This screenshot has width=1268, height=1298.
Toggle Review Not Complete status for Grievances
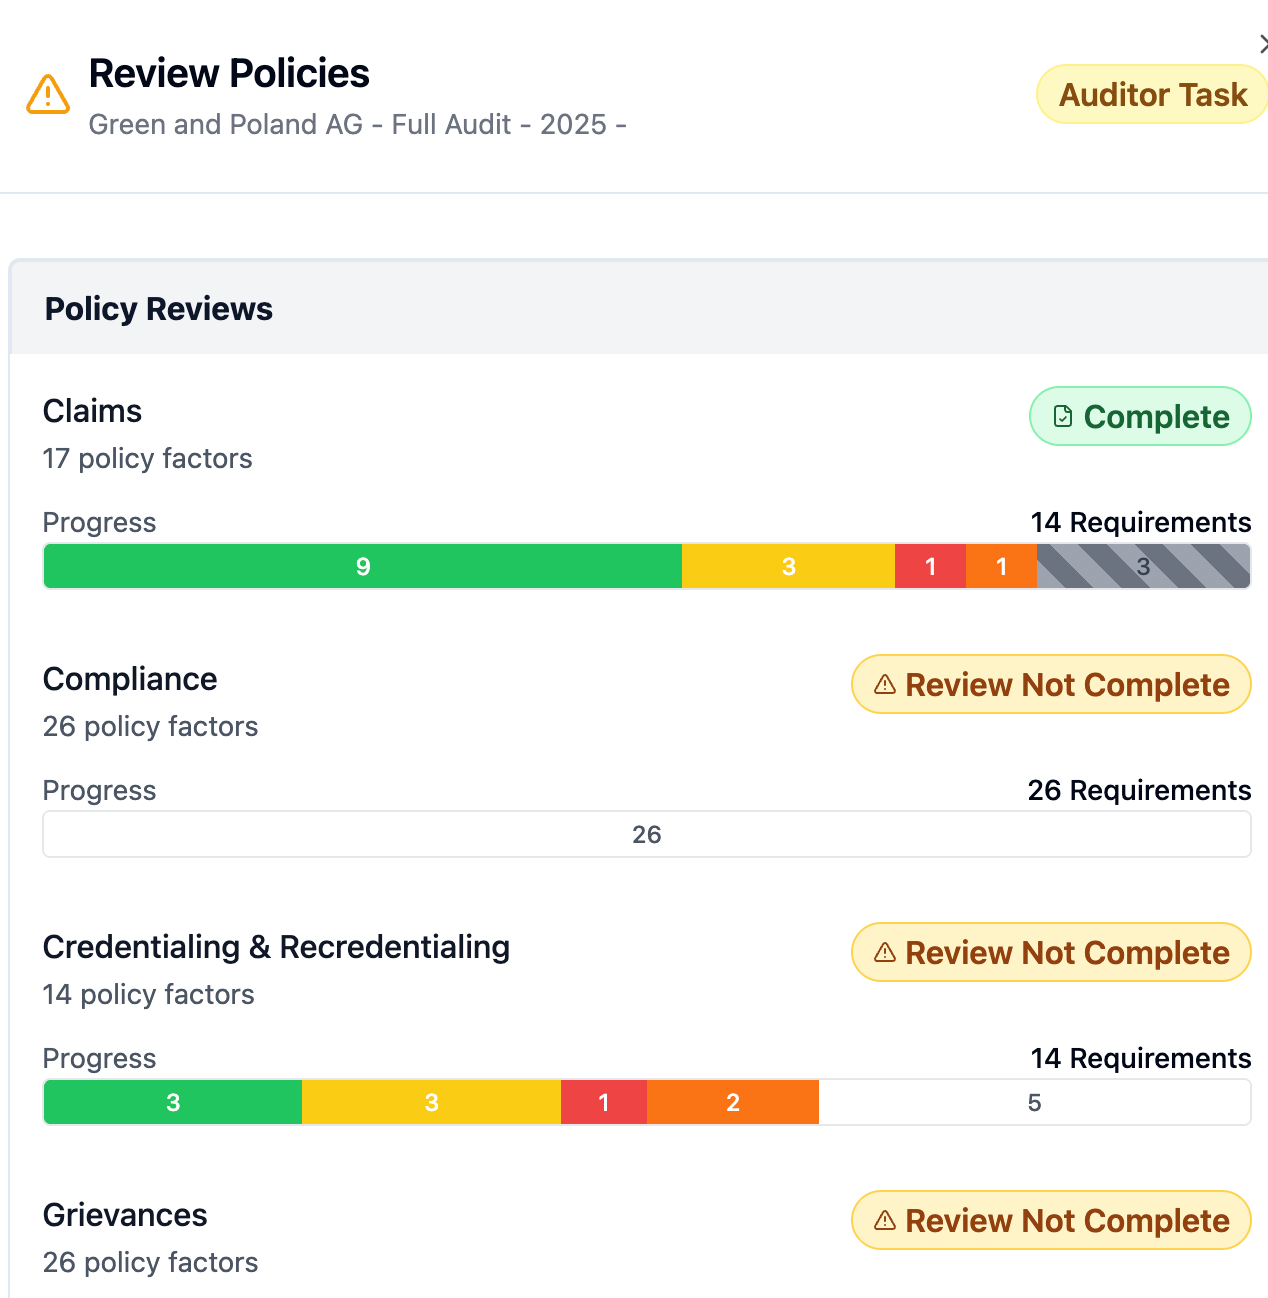click(1051, 1220)
